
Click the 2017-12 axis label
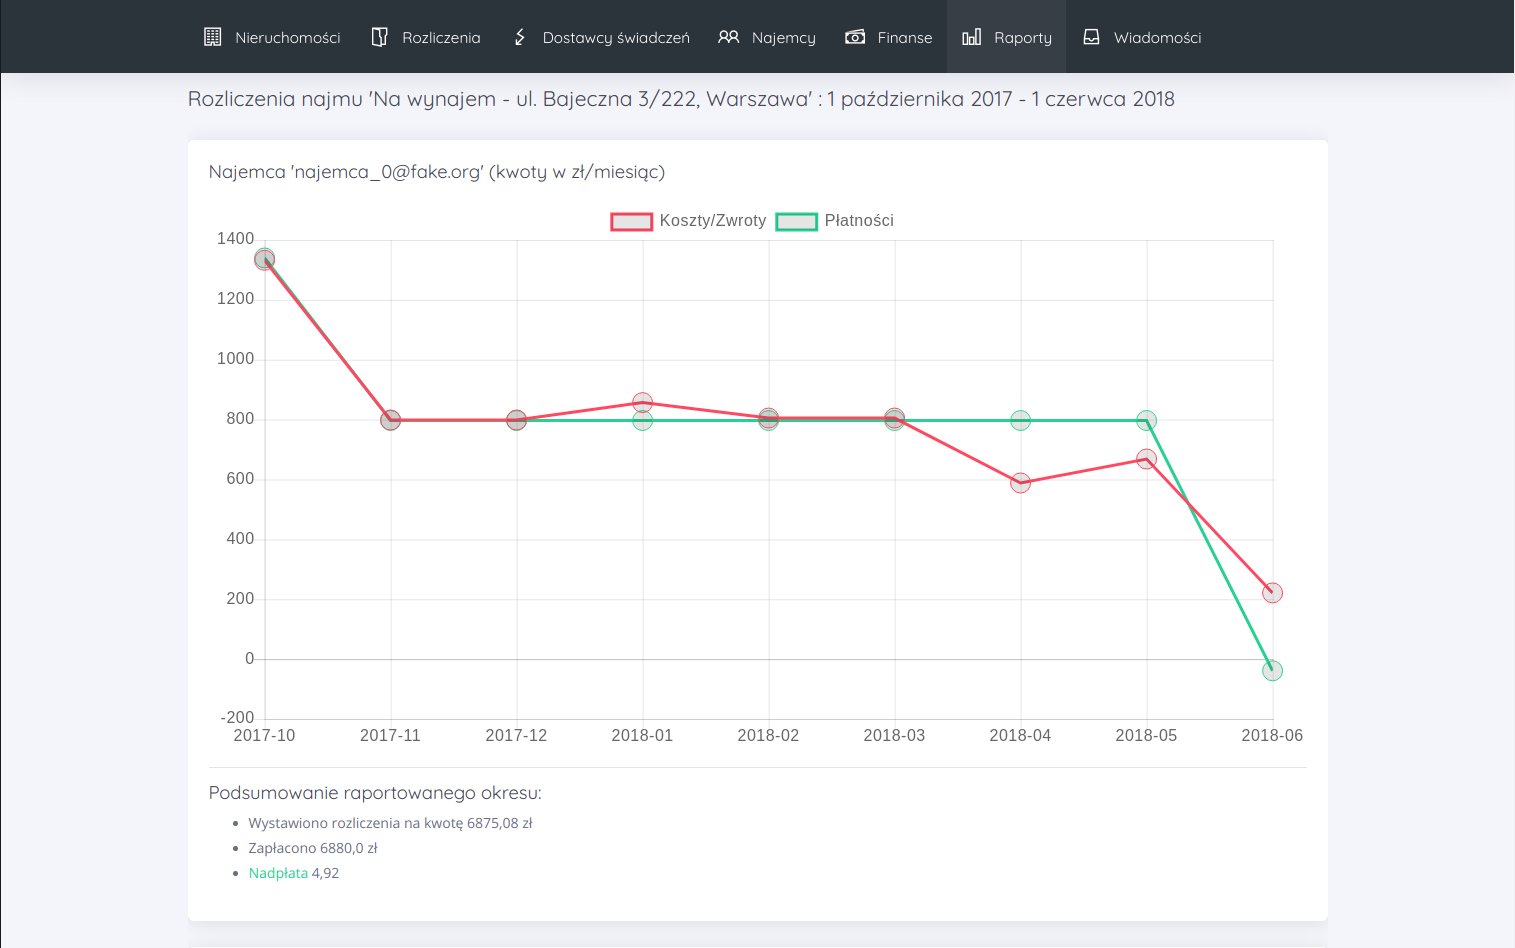click(516, 736)
